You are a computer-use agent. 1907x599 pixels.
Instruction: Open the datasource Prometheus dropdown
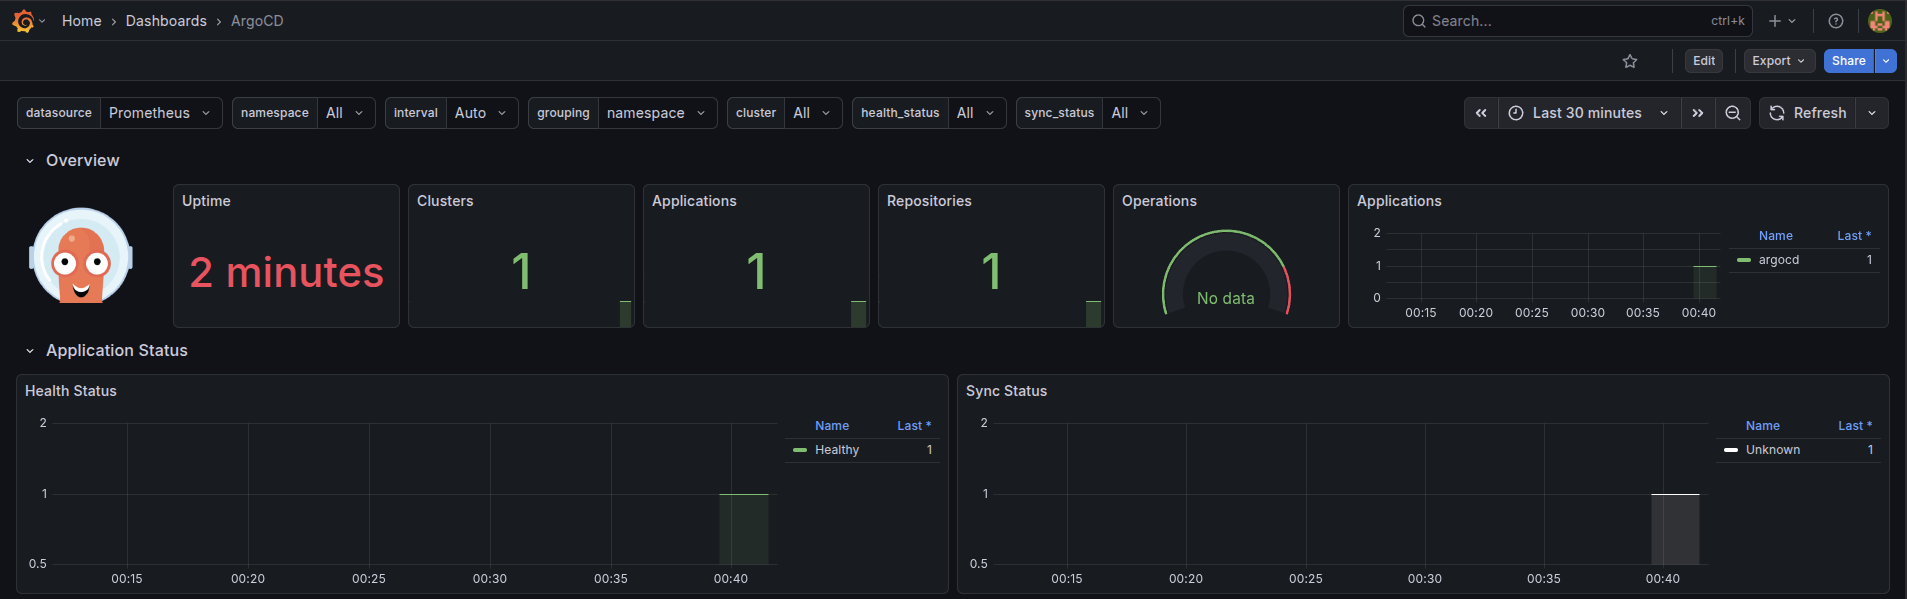(x=160, y=113)
